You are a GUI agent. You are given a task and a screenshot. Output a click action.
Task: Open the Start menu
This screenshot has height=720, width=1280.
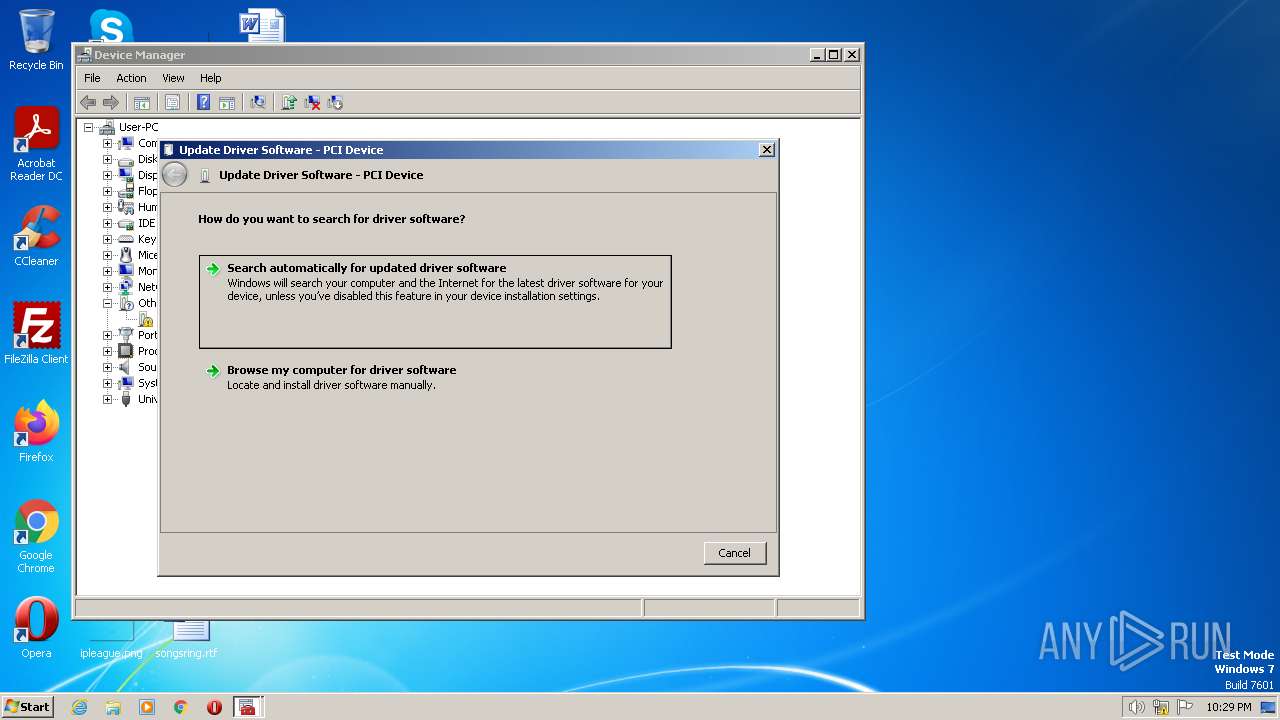tap(27, 707)
